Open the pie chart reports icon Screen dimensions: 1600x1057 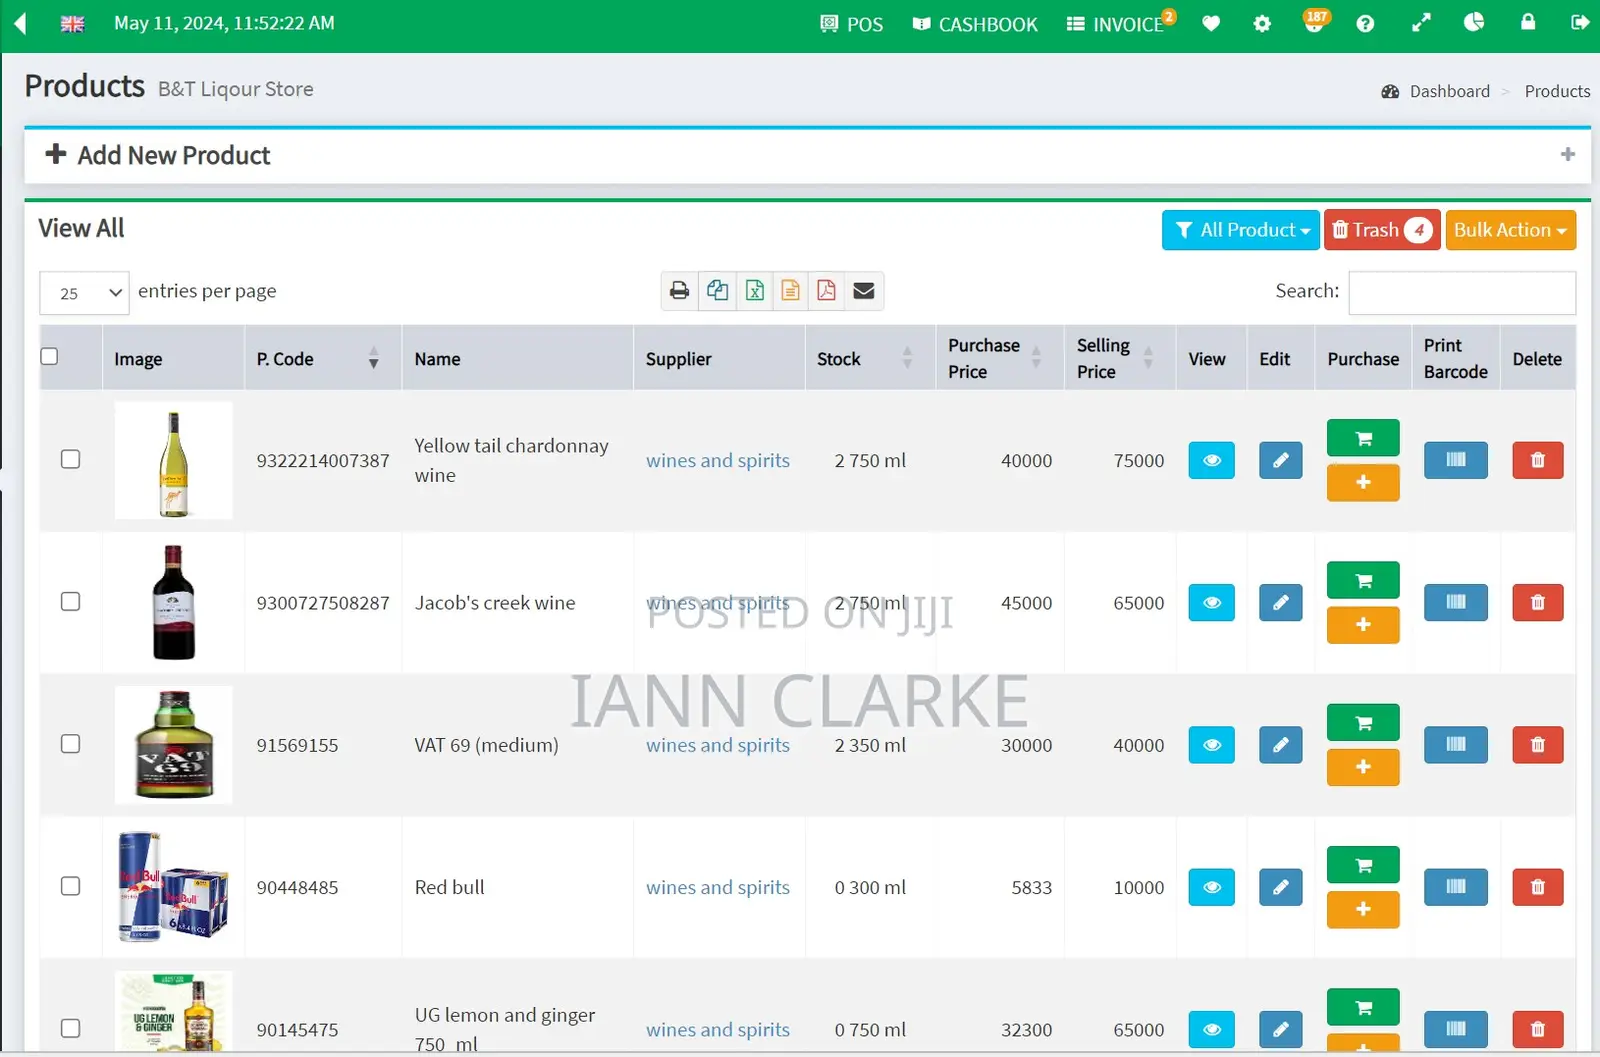(x=1474, y=22)
